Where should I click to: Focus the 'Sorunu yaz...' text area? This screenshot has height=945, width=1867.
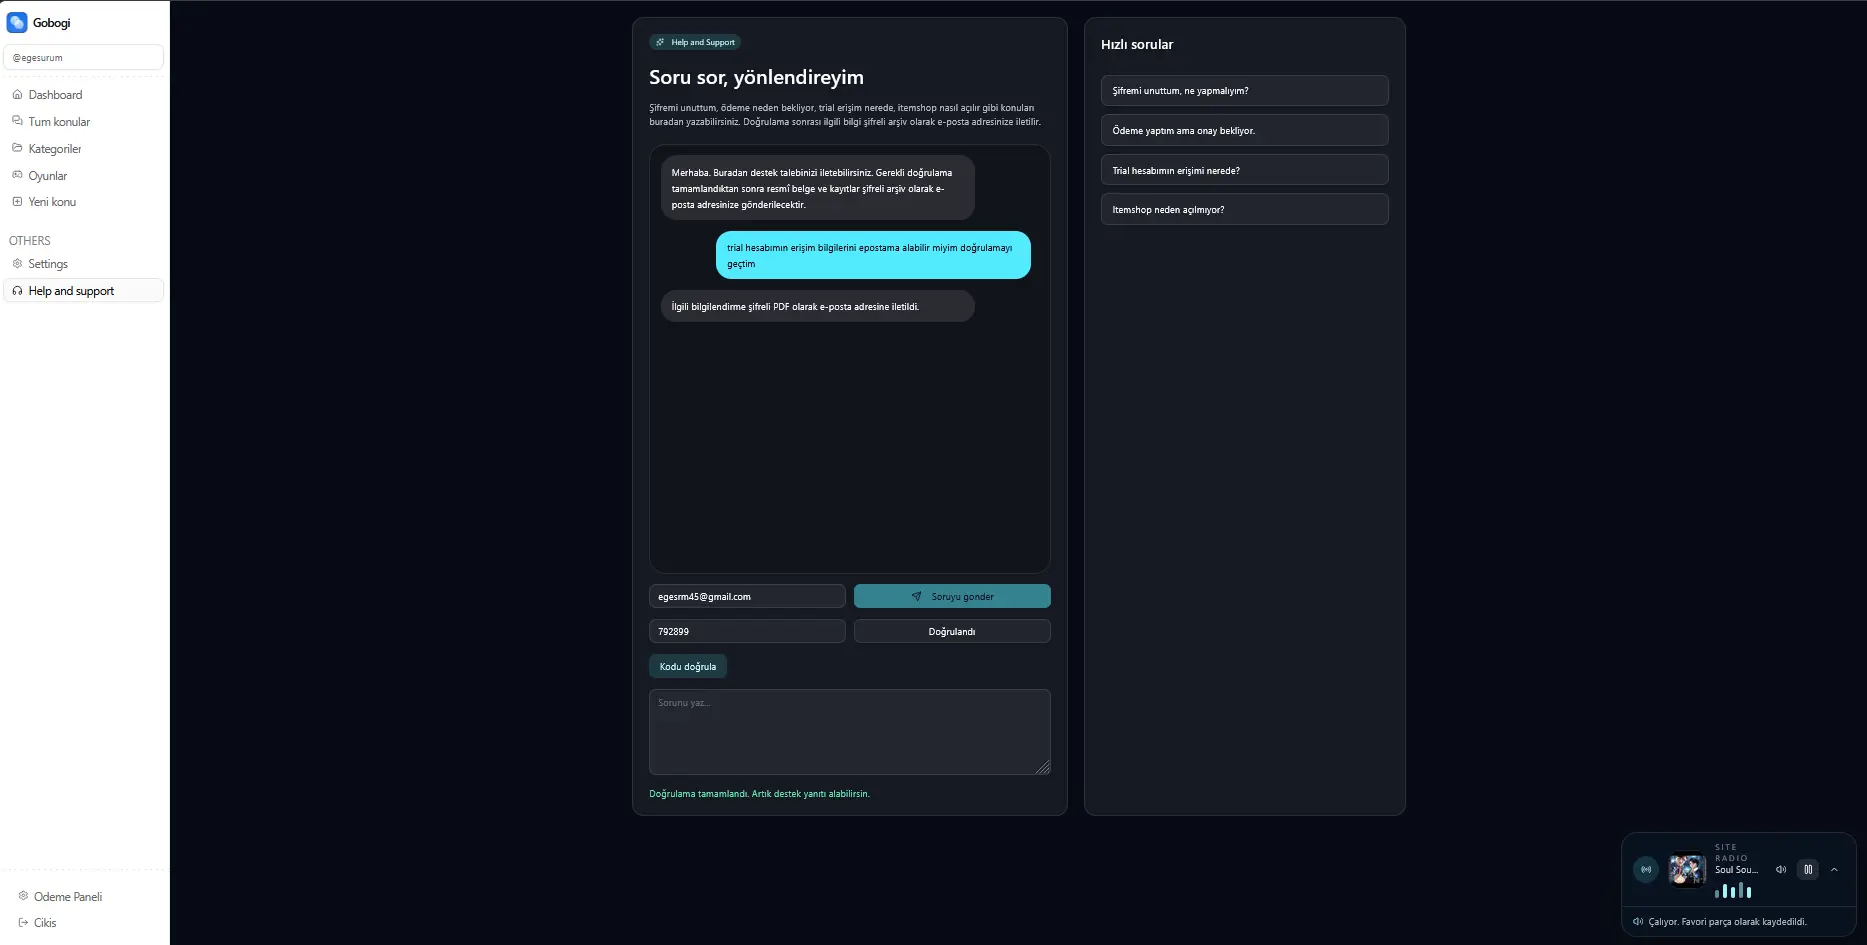coord(849,732)
